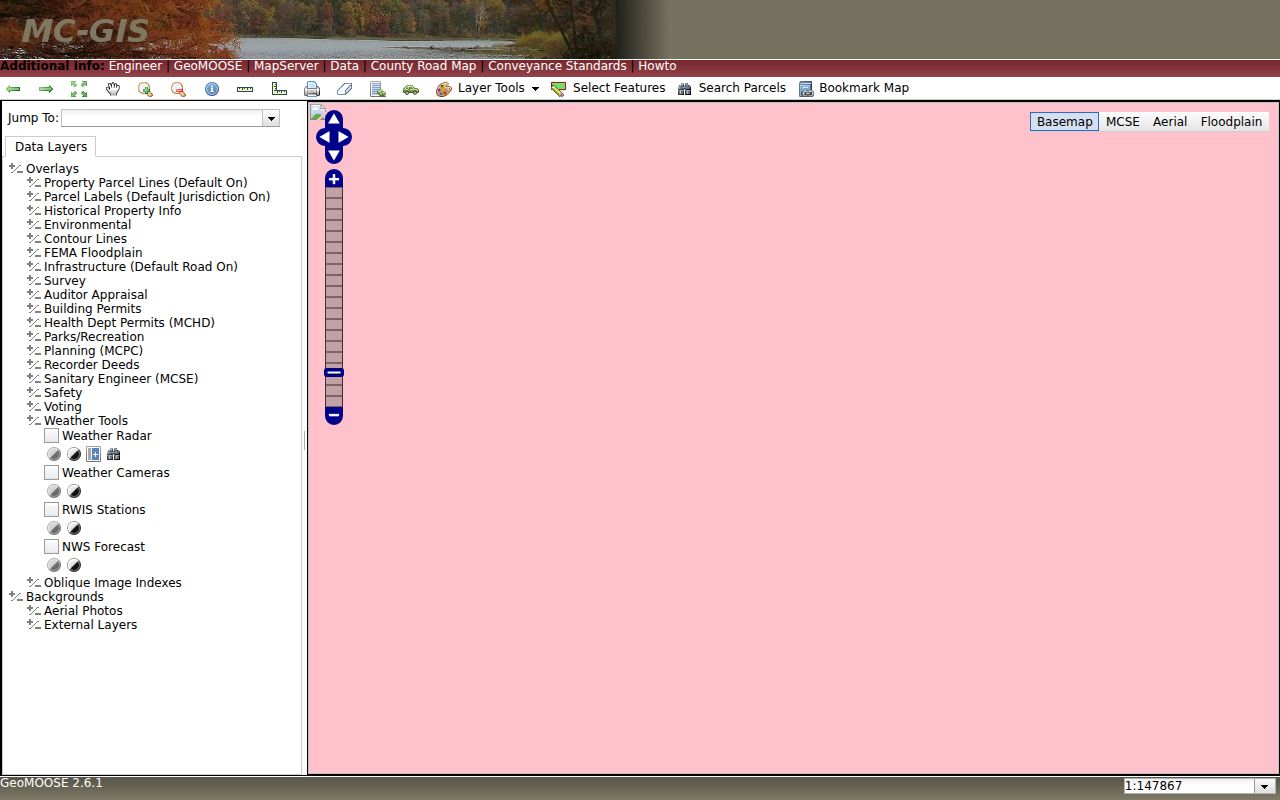
Task: Switch base layer to Aerial
Action: 1169,122
